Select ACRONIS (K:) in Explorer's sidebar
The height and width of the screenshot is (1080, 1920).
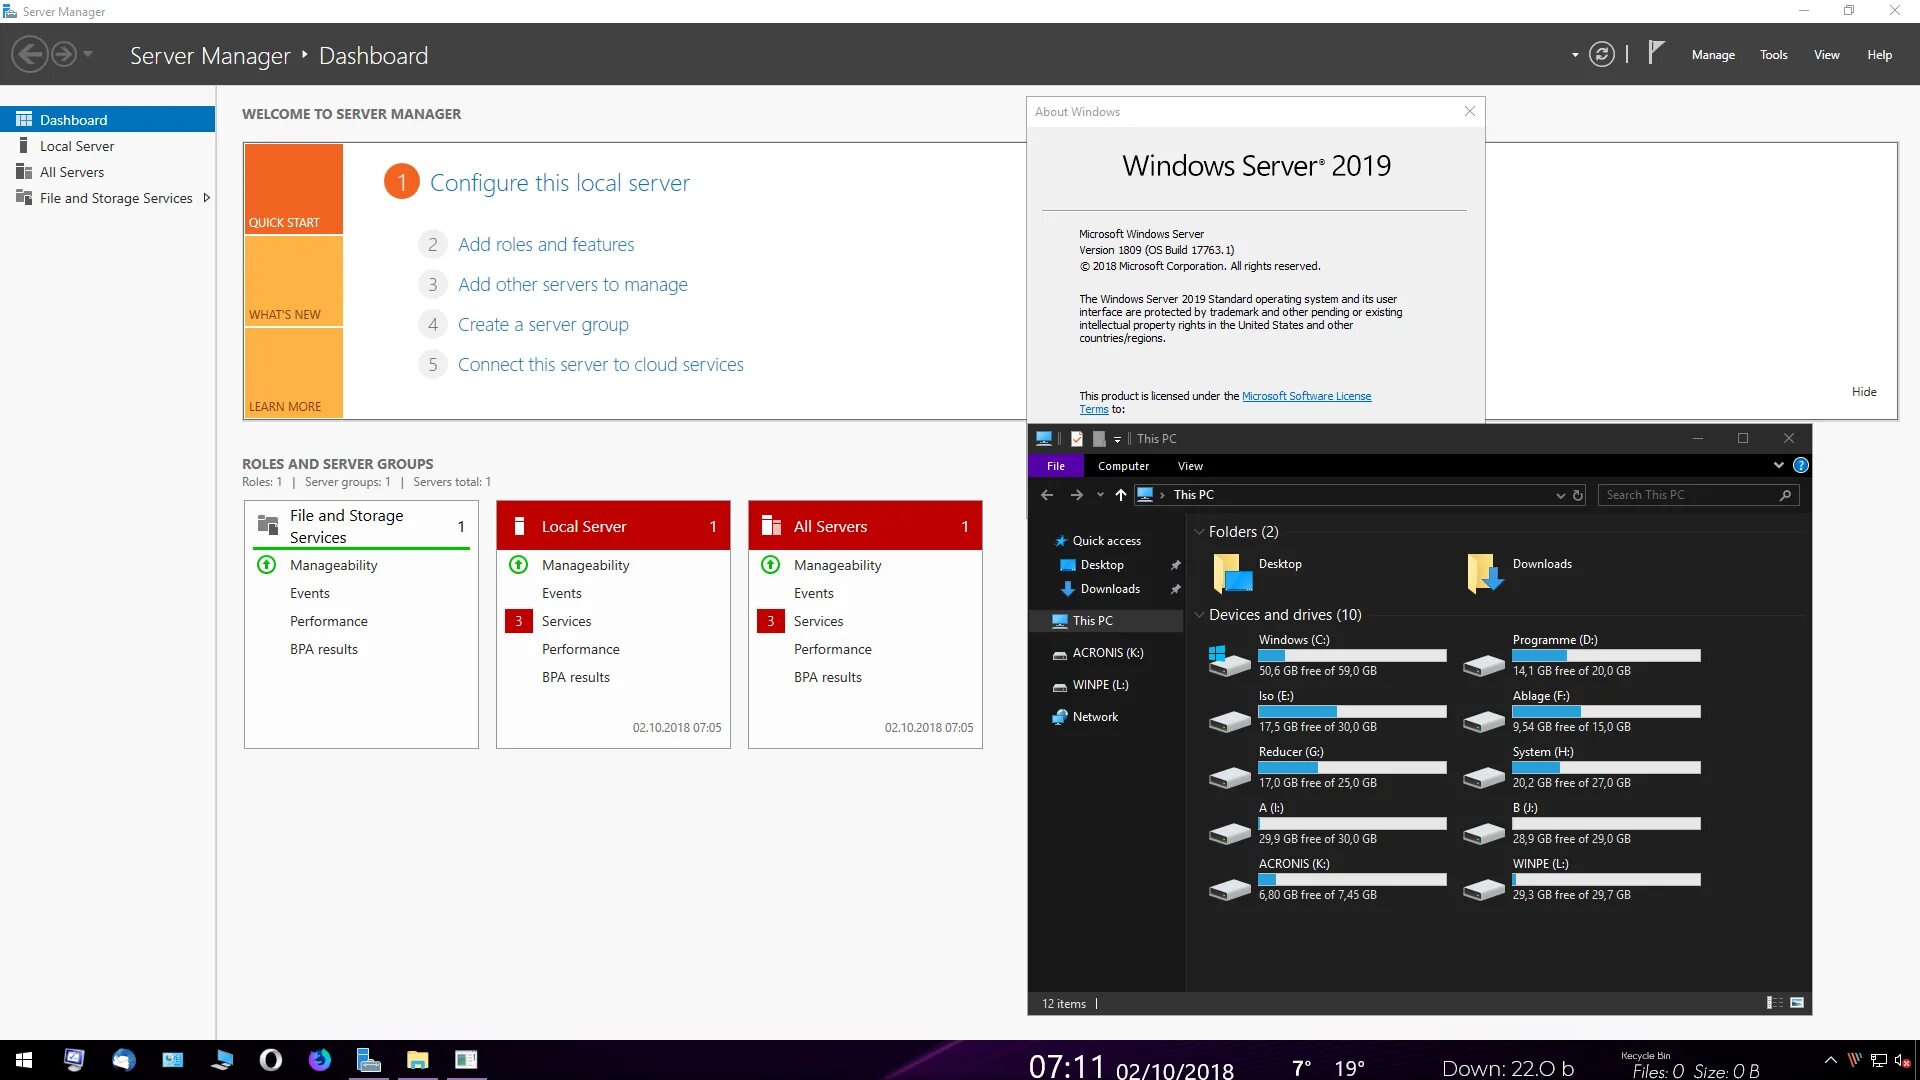(x=1107, y=653)
